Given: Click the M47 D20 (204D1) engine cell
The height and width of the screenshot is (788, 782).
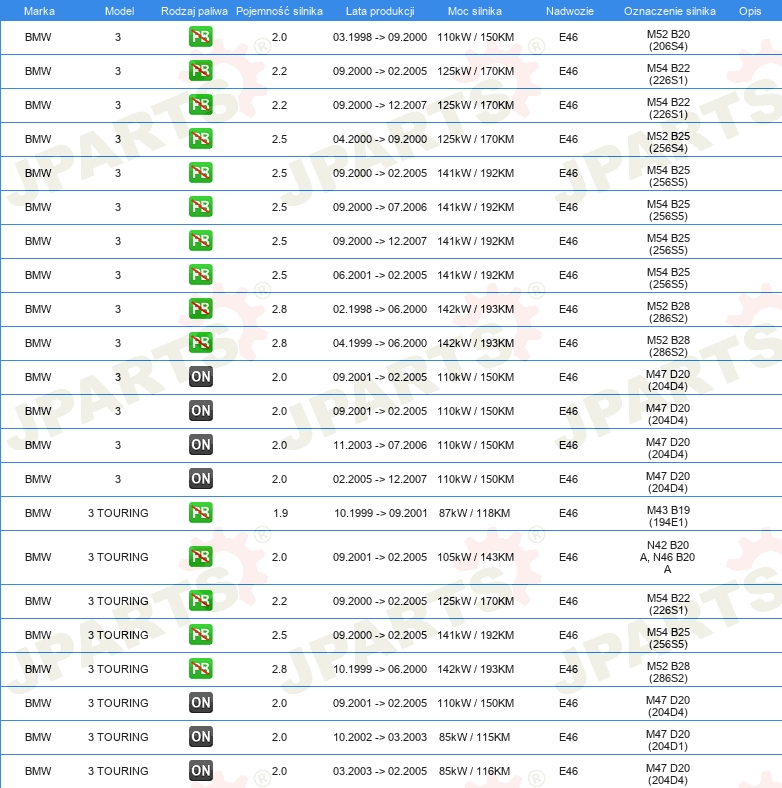Looking at the screenshot, I should pyautogui.click(x=668, y=740).
